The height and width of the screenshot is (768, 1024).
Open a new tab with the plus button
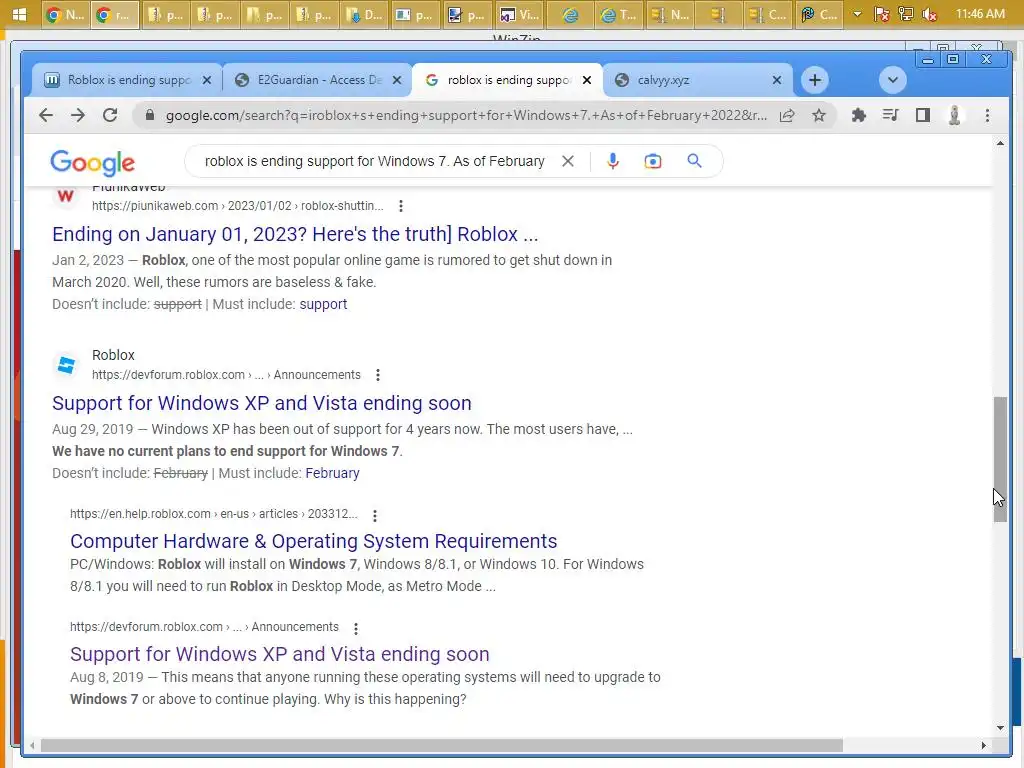(x=814, y=80)
